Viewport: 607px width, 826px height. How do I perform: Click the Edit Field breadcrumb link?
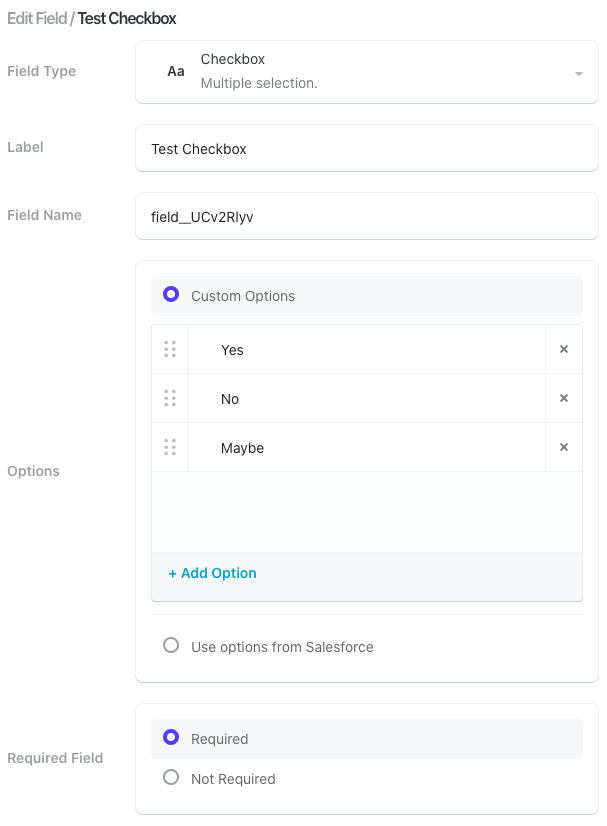tap(36, 18)
